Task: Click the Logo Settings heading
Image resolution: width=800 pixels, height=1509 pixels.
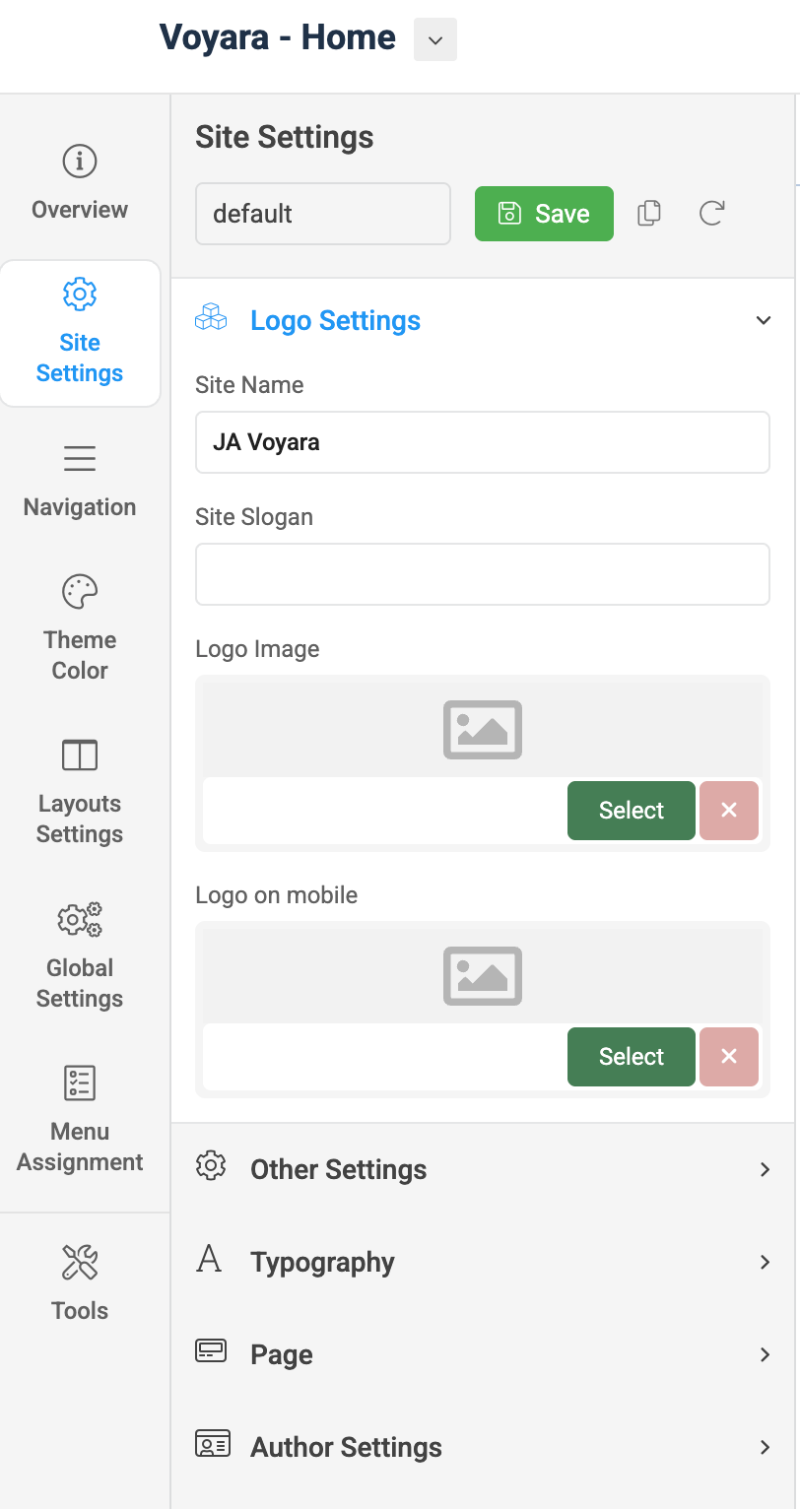Action: tap(335, 321)
